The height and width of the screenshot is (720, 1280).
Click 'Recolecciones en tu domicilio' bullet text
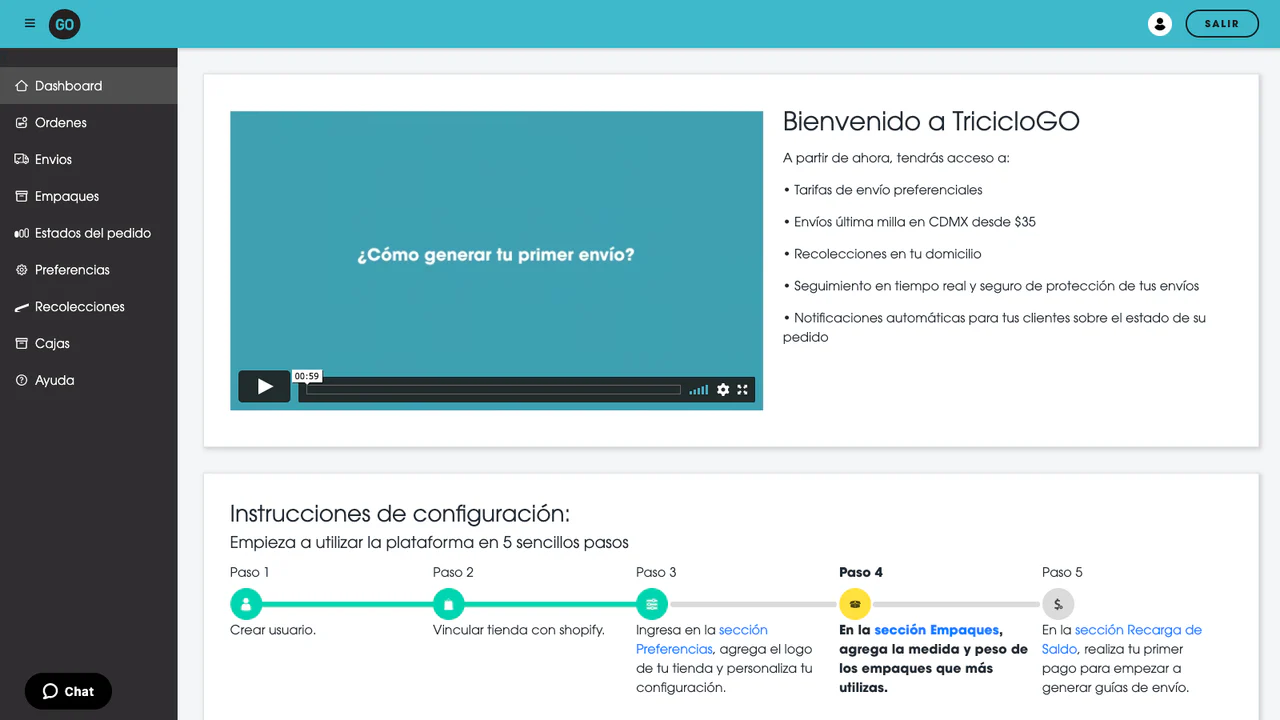pos(888,254)
